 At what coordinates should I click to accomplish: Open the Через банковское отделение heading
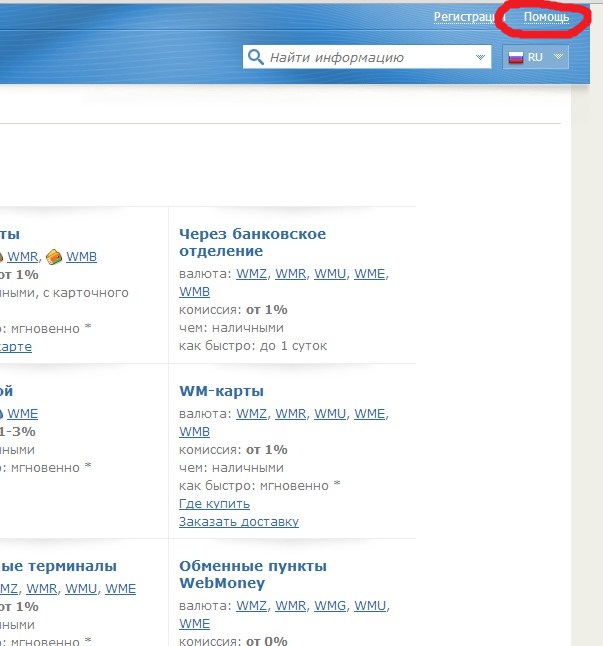252,242
